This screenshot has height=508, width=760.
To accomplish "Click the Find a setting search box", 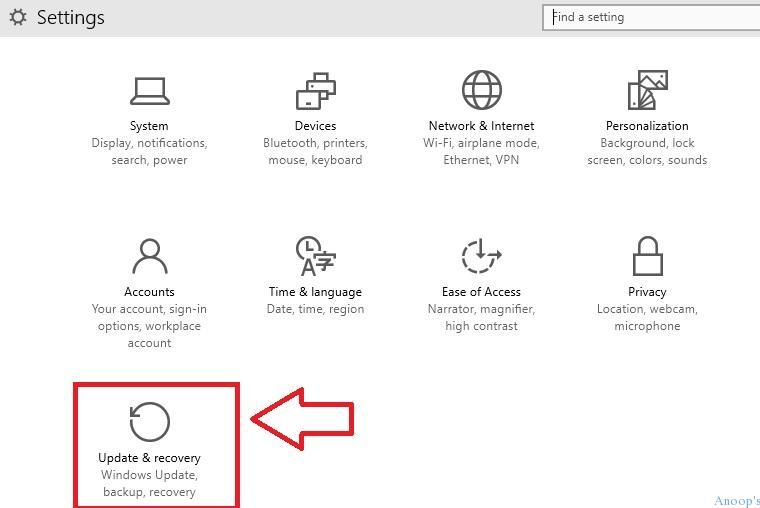I will click(651, 17).
